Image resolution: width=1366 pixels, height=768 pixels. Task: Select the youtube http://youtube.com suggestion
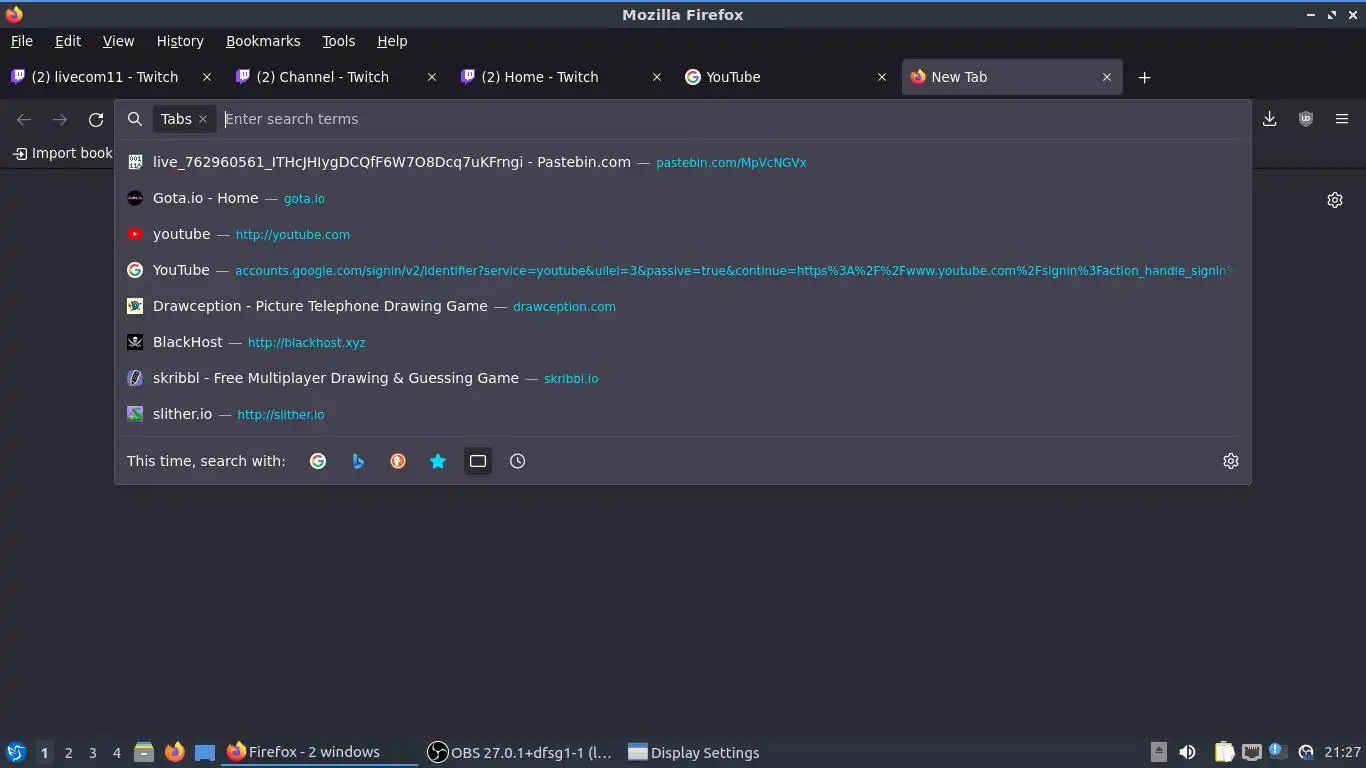(683, 234)
